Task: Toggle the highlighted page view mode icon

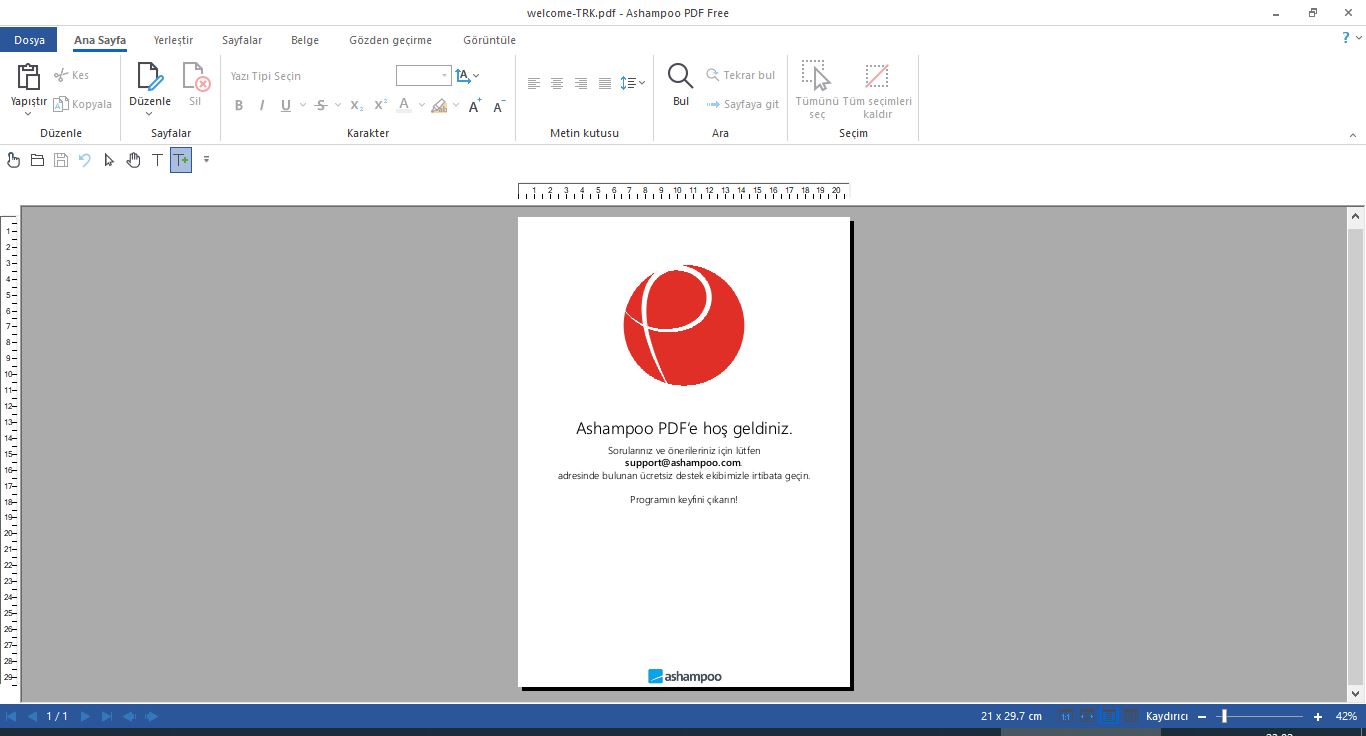Action: pos(1109,717)
